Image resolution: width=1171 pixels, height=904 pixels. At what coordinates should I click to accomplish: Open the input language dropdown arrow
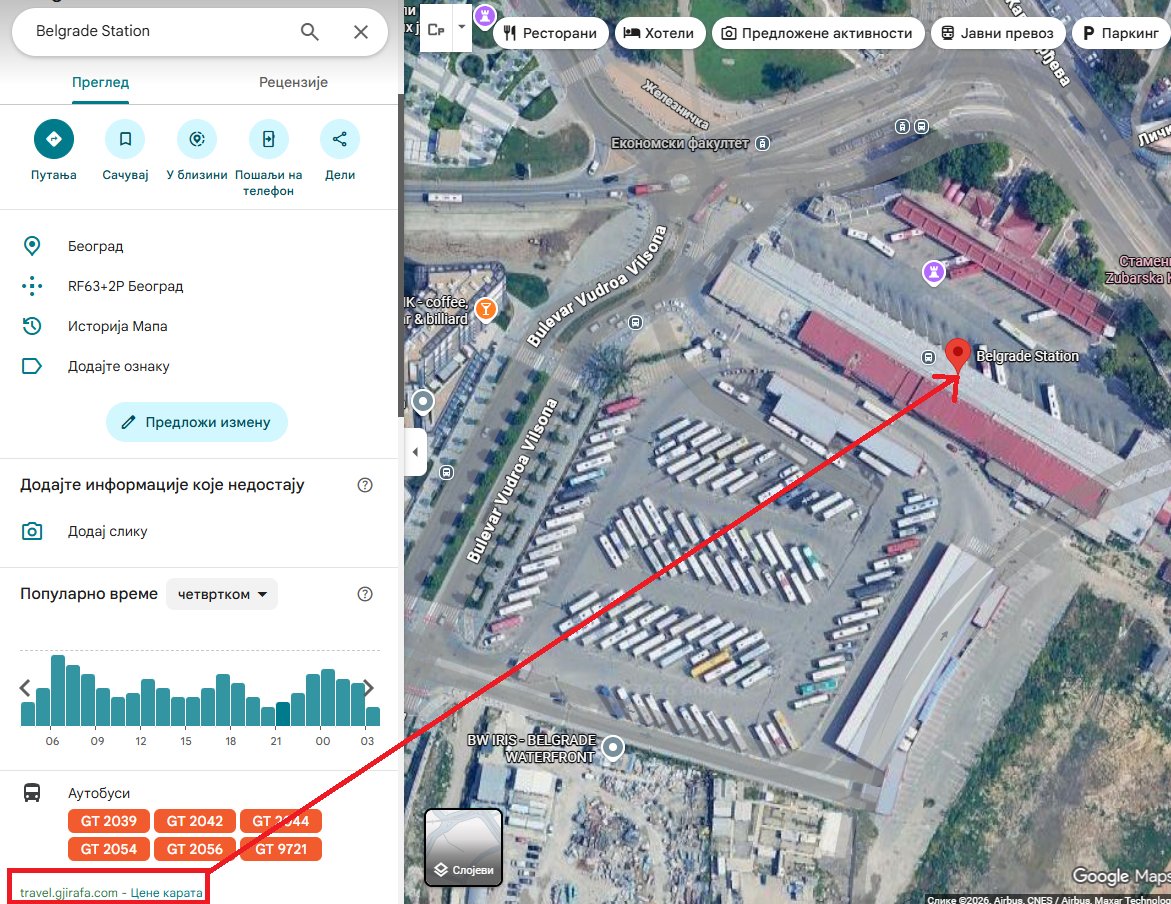coord(462,26)
